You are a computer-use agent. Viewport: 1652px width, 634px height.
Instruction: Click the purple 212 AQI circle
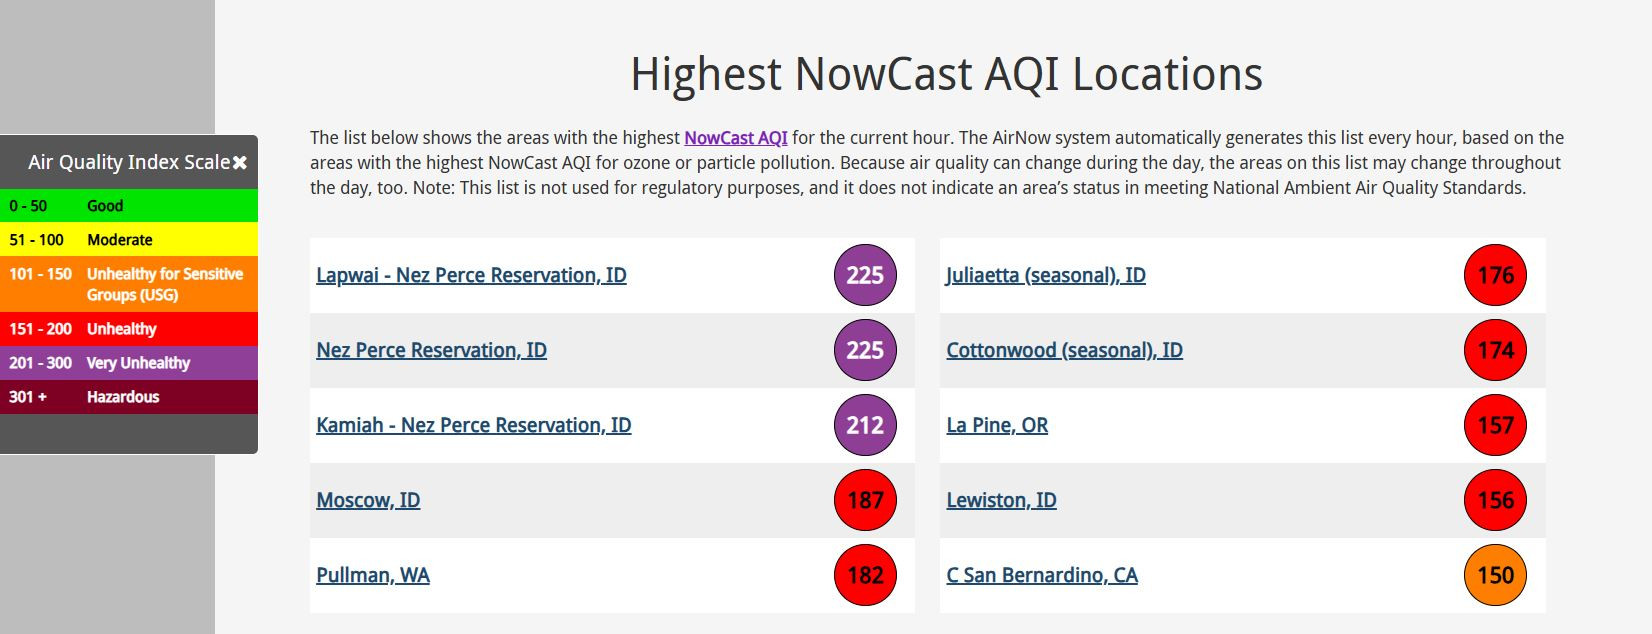pyautogui.click(x=865, y=425)
